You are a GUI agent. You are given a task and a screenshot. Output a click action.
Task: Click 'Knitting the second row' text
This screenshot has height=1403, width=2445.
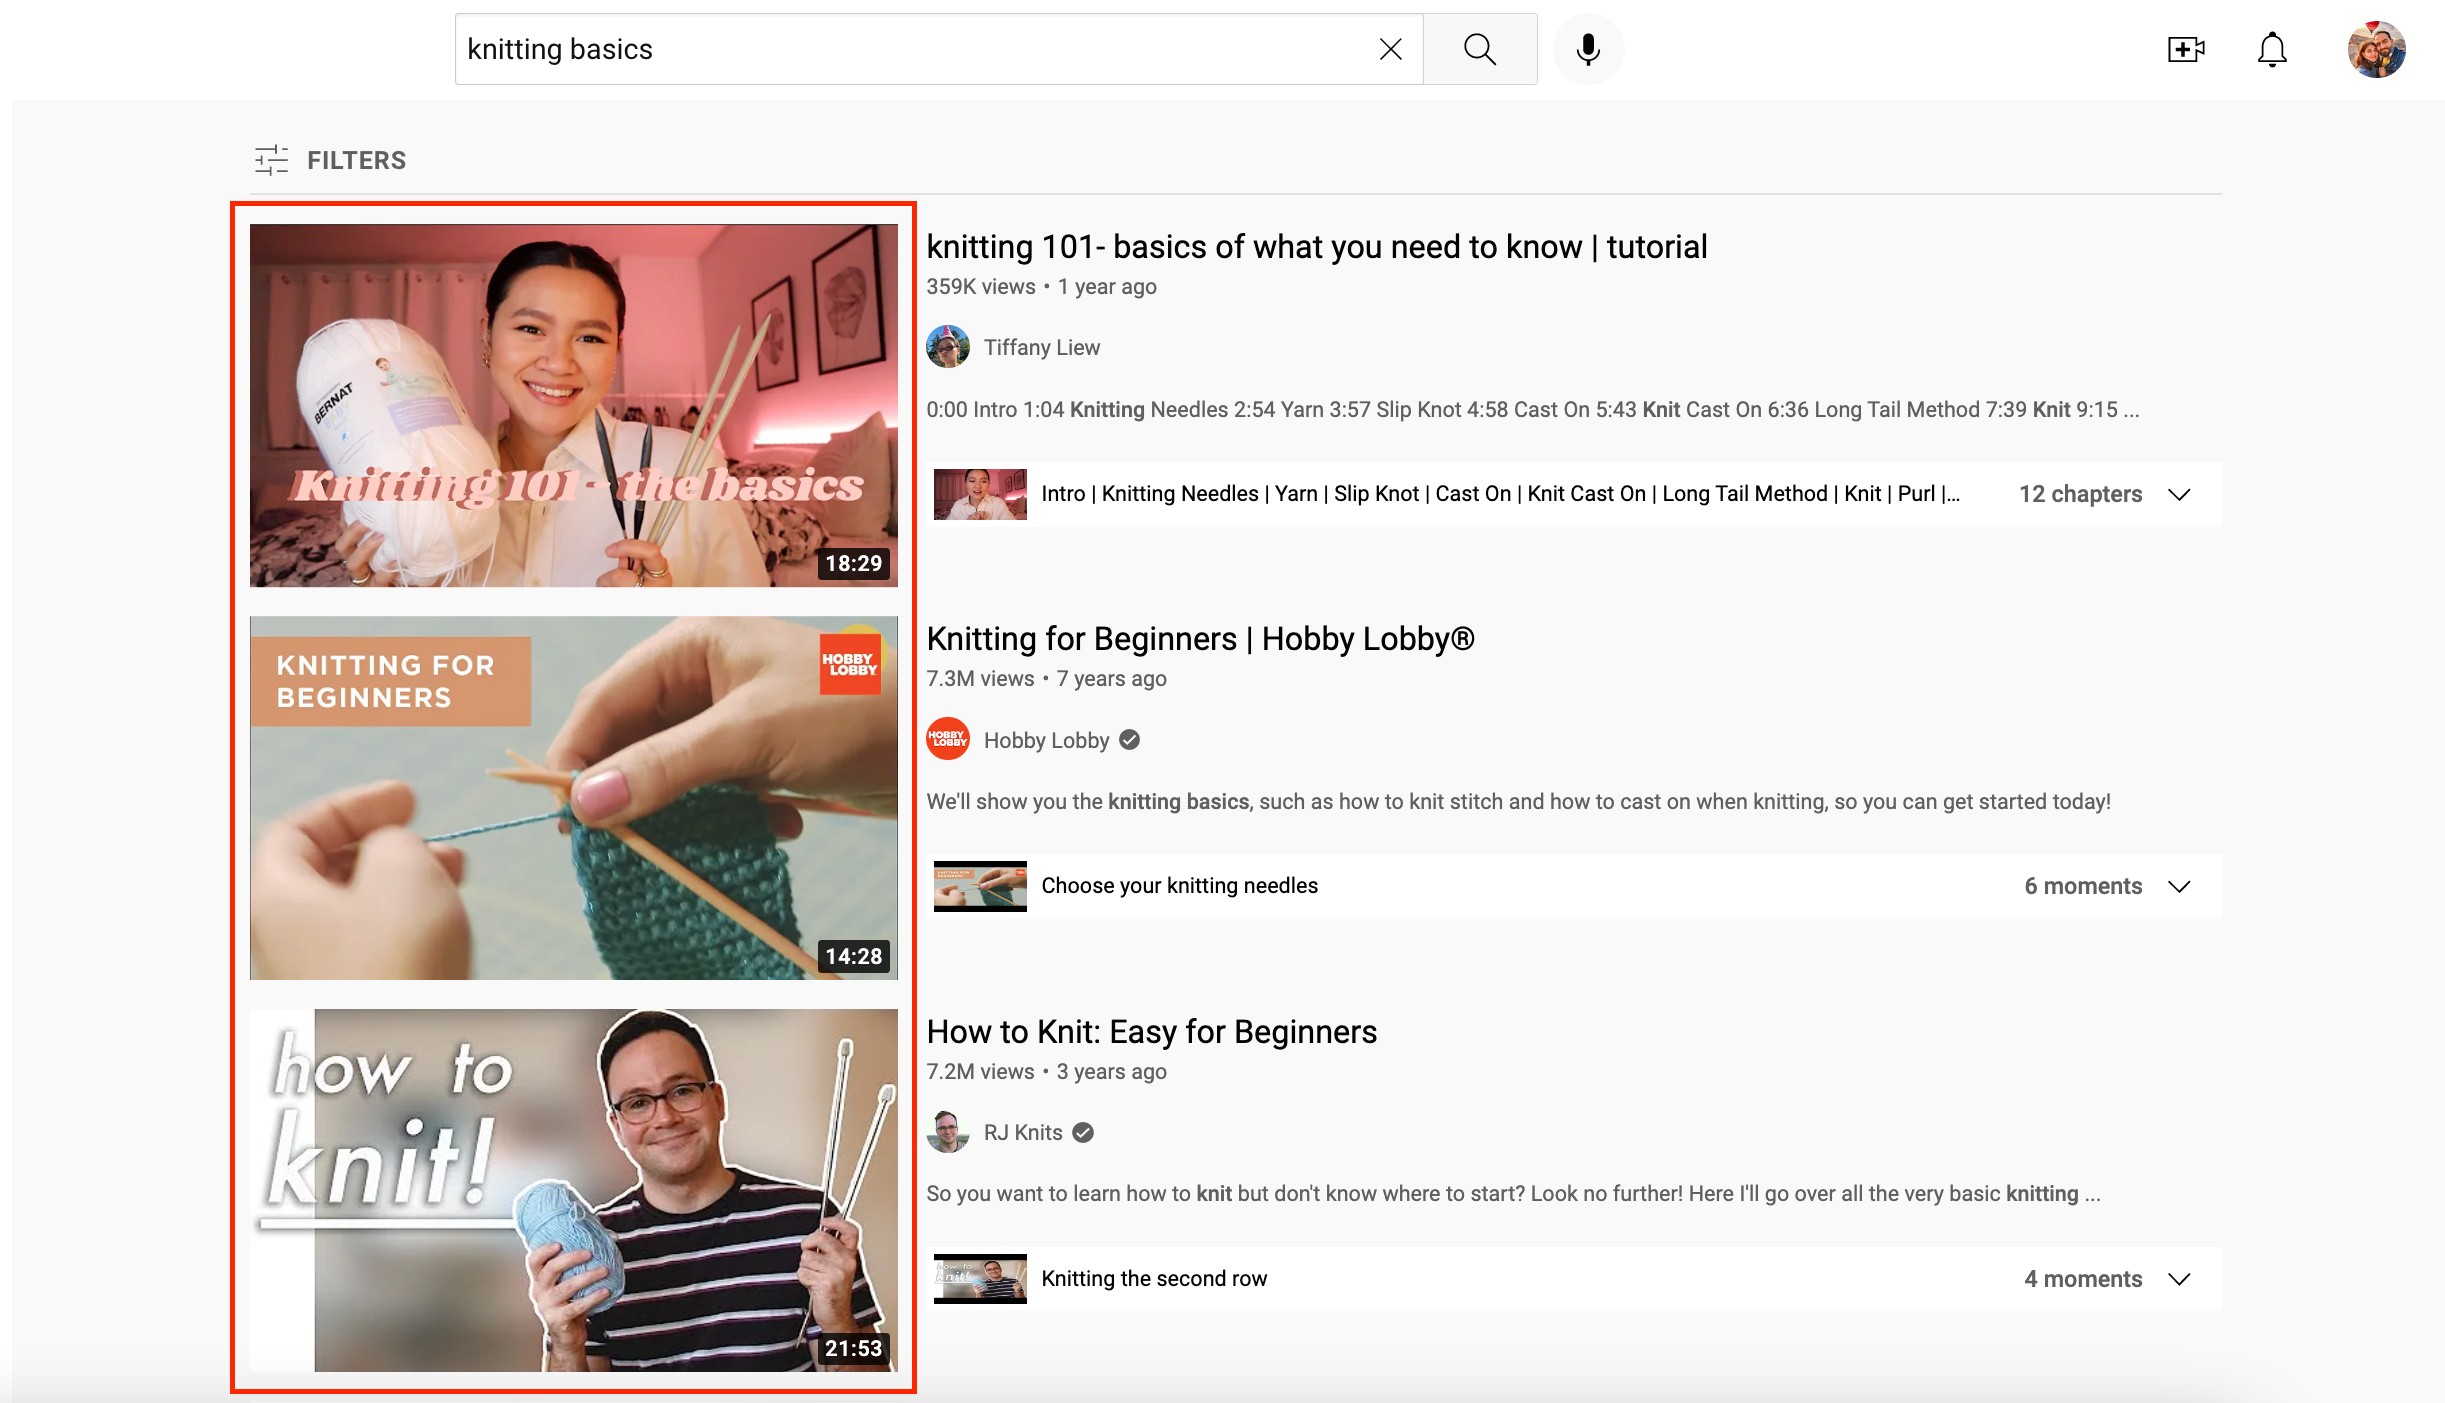pos(1154,1279)
